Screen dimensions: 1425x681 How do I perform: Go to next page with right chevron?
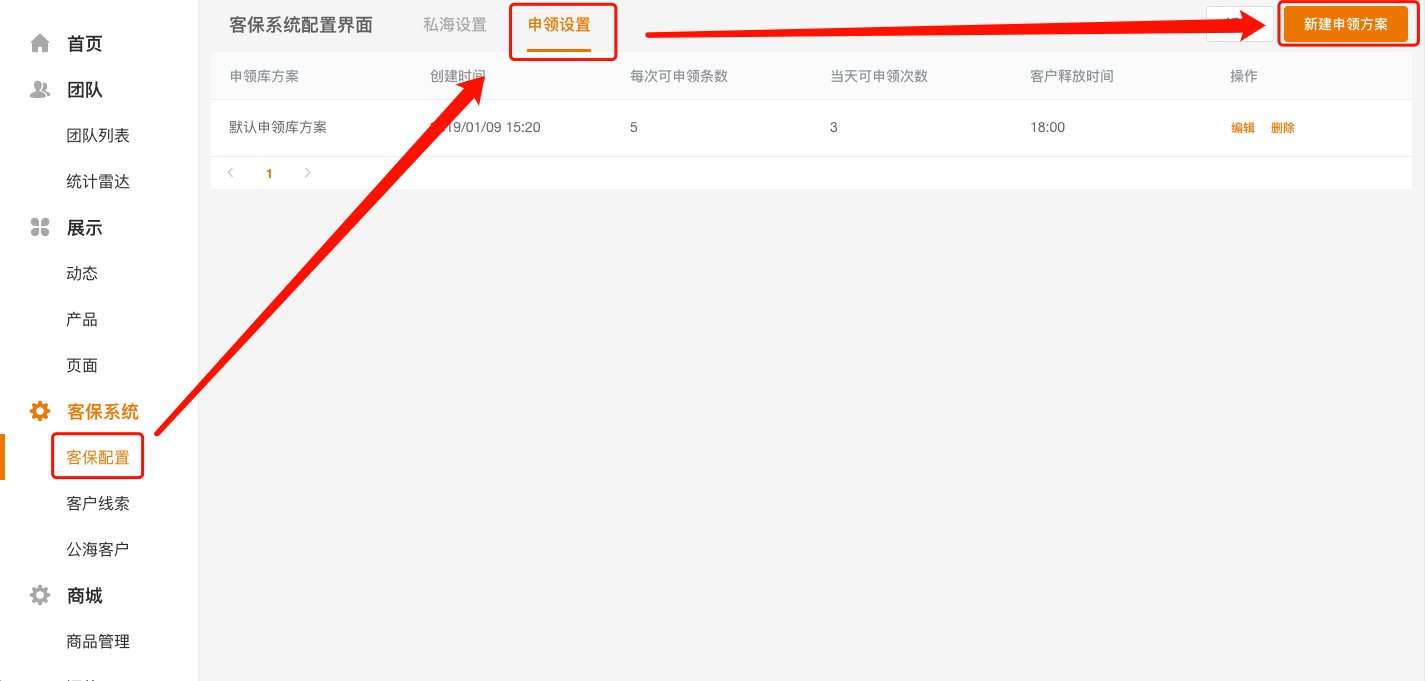coord(307,173)
